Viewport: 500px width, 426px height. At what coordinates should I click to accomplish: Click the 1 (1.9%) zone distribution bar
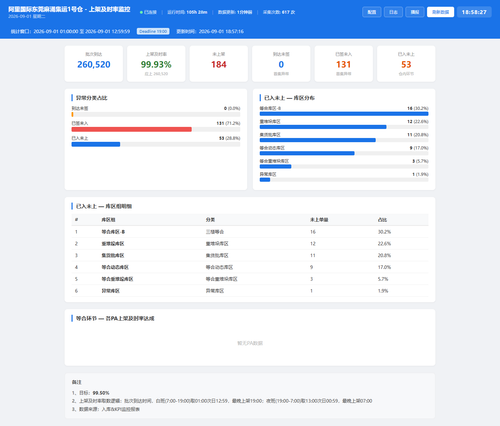click(344, 180)
